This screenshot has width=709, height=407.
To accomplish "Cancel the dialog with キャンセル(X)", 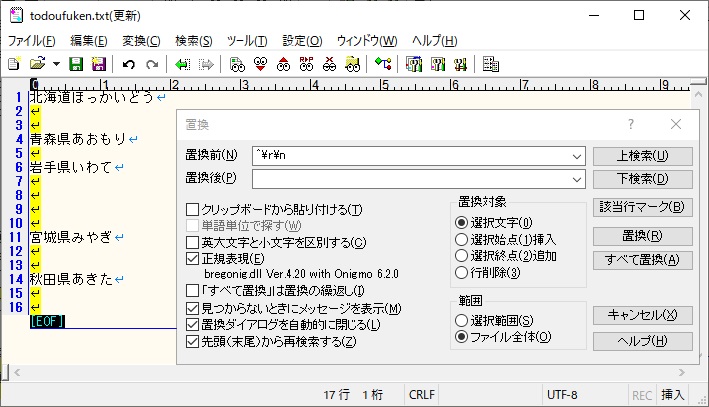I will [643, 315].
